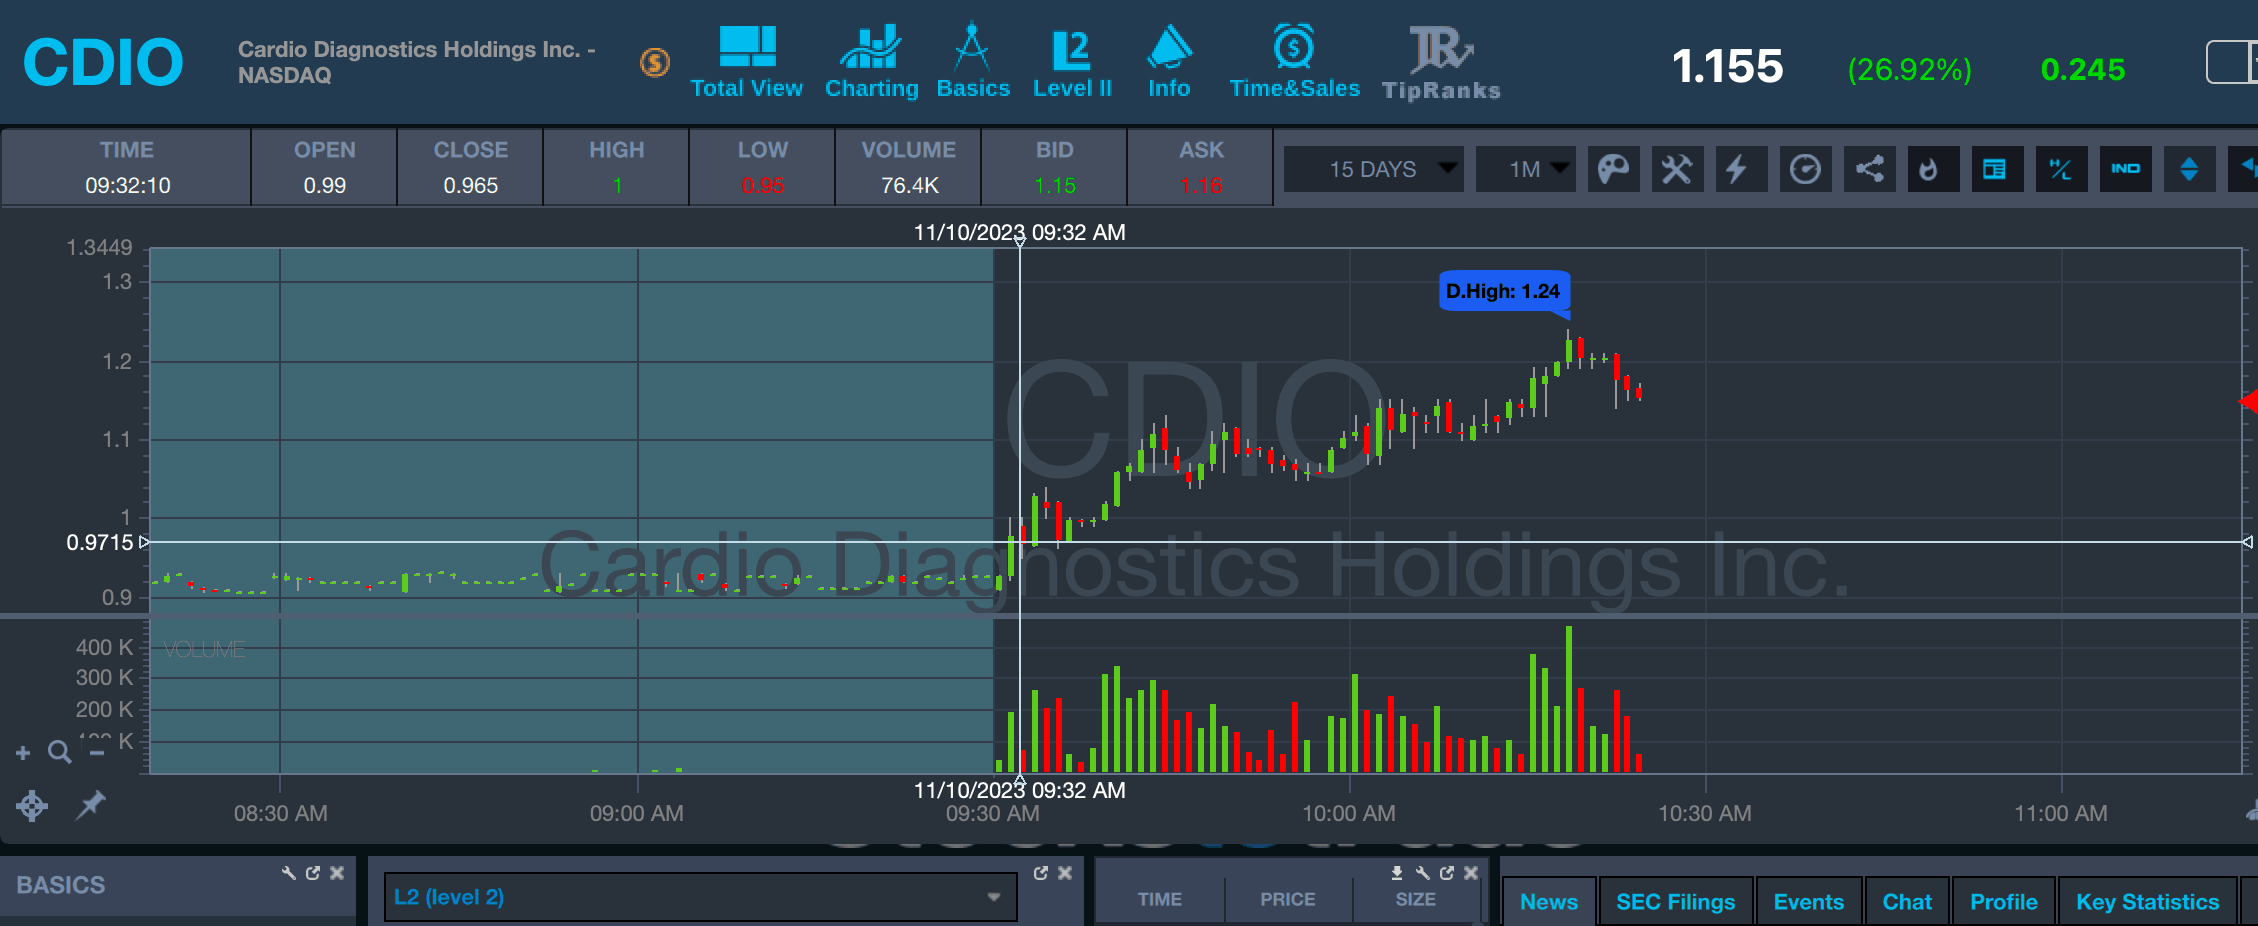This screenshot has height=926, width=2258.
Task: Open the Time and Sales panel wrench settings
Action: coord(1423,873)
